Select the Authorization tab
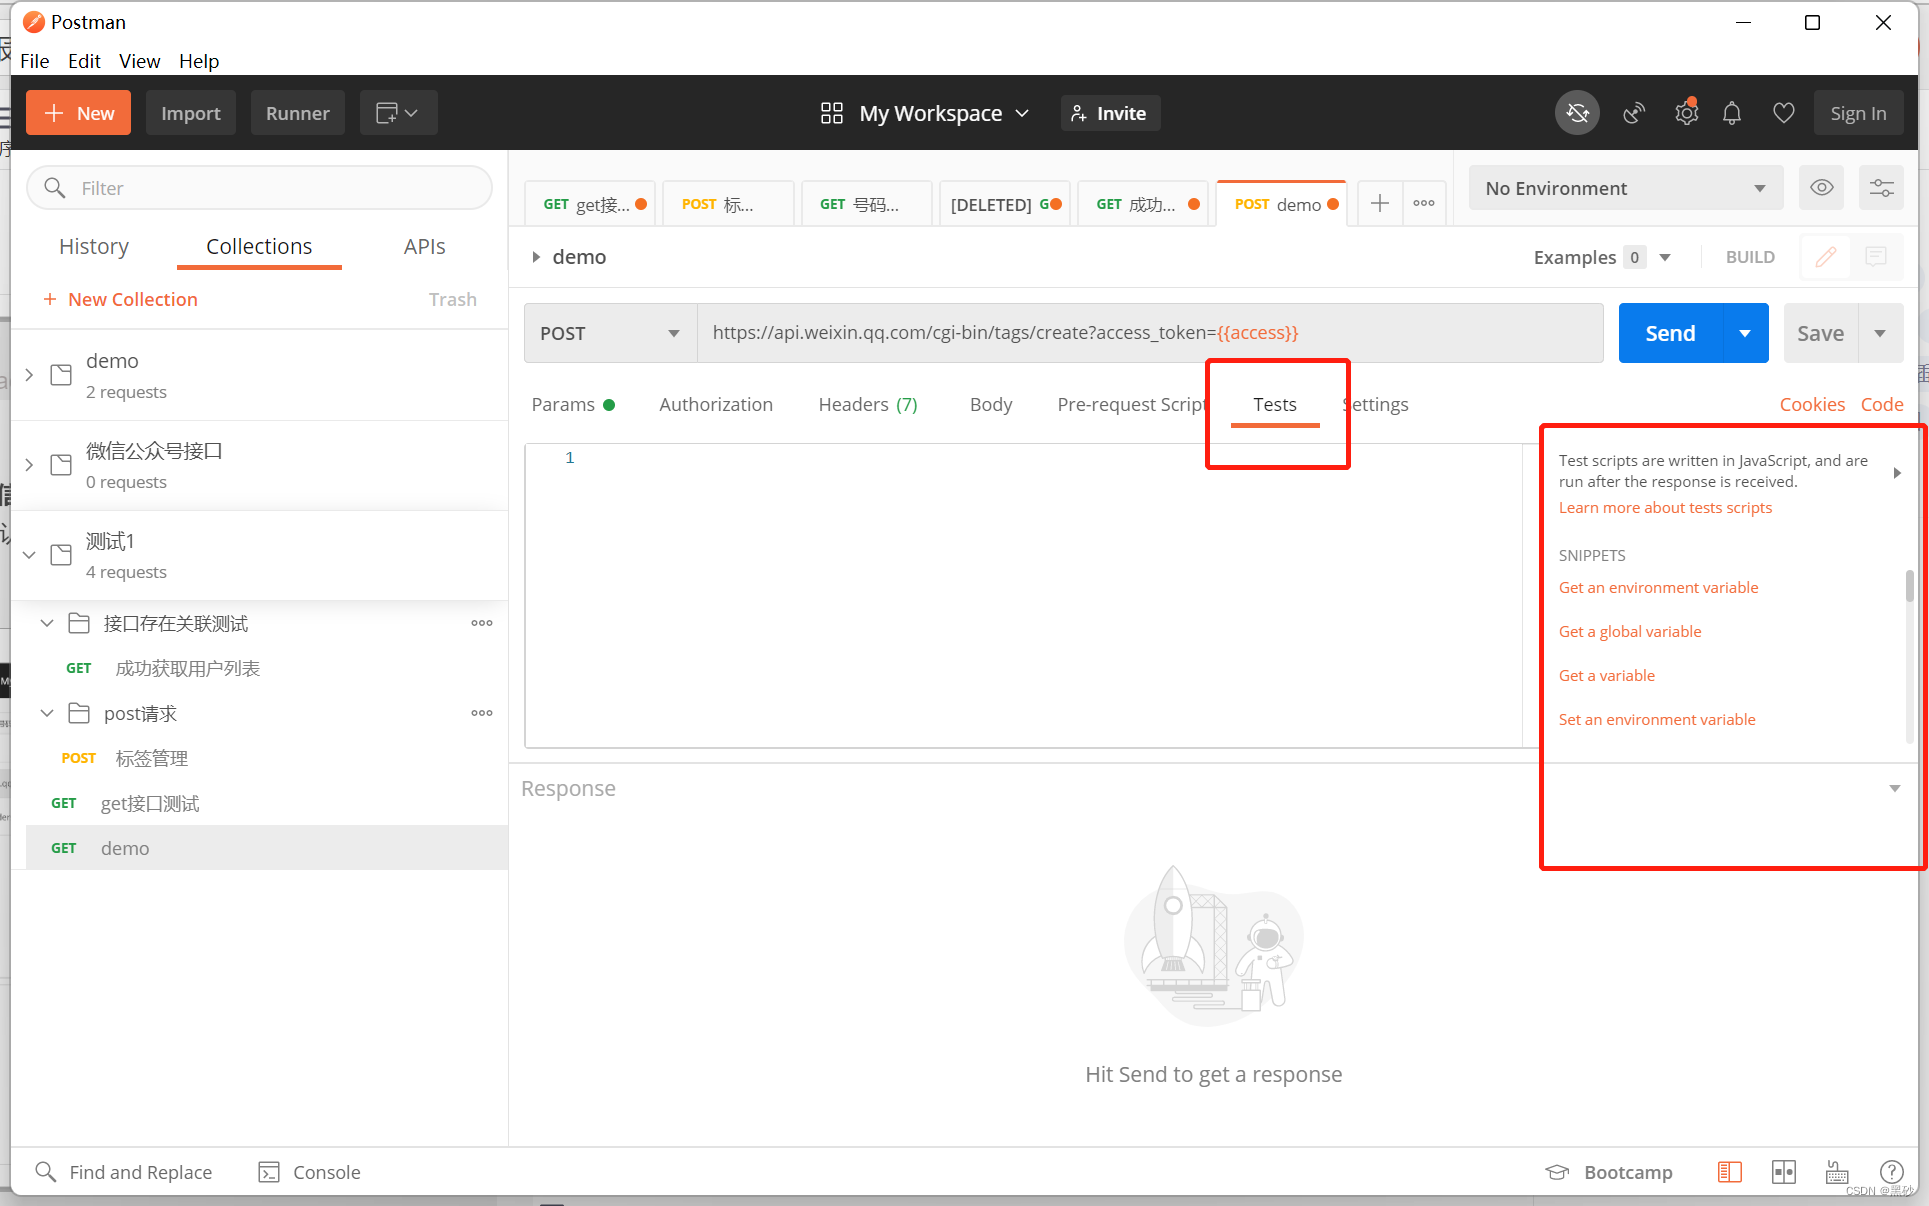 coord(717,404)
